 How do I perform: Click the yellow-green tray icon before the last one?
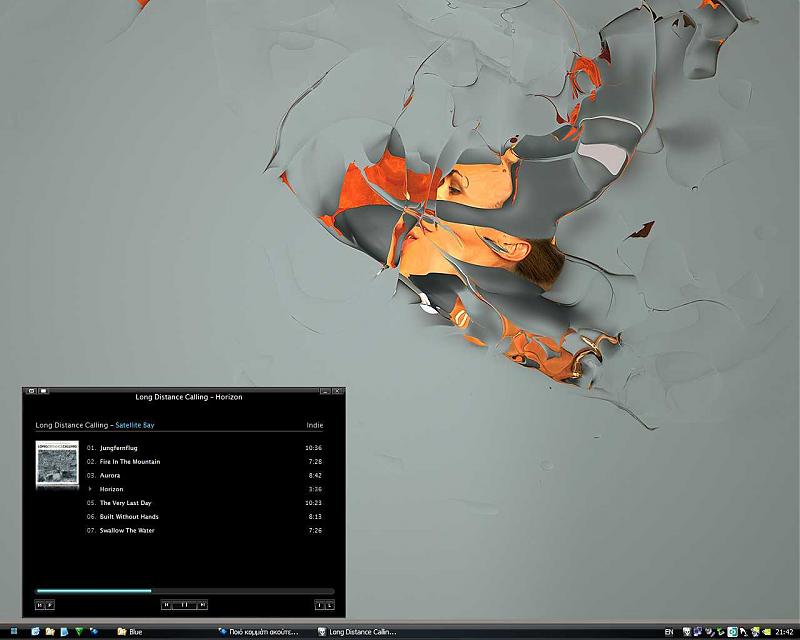755,632
